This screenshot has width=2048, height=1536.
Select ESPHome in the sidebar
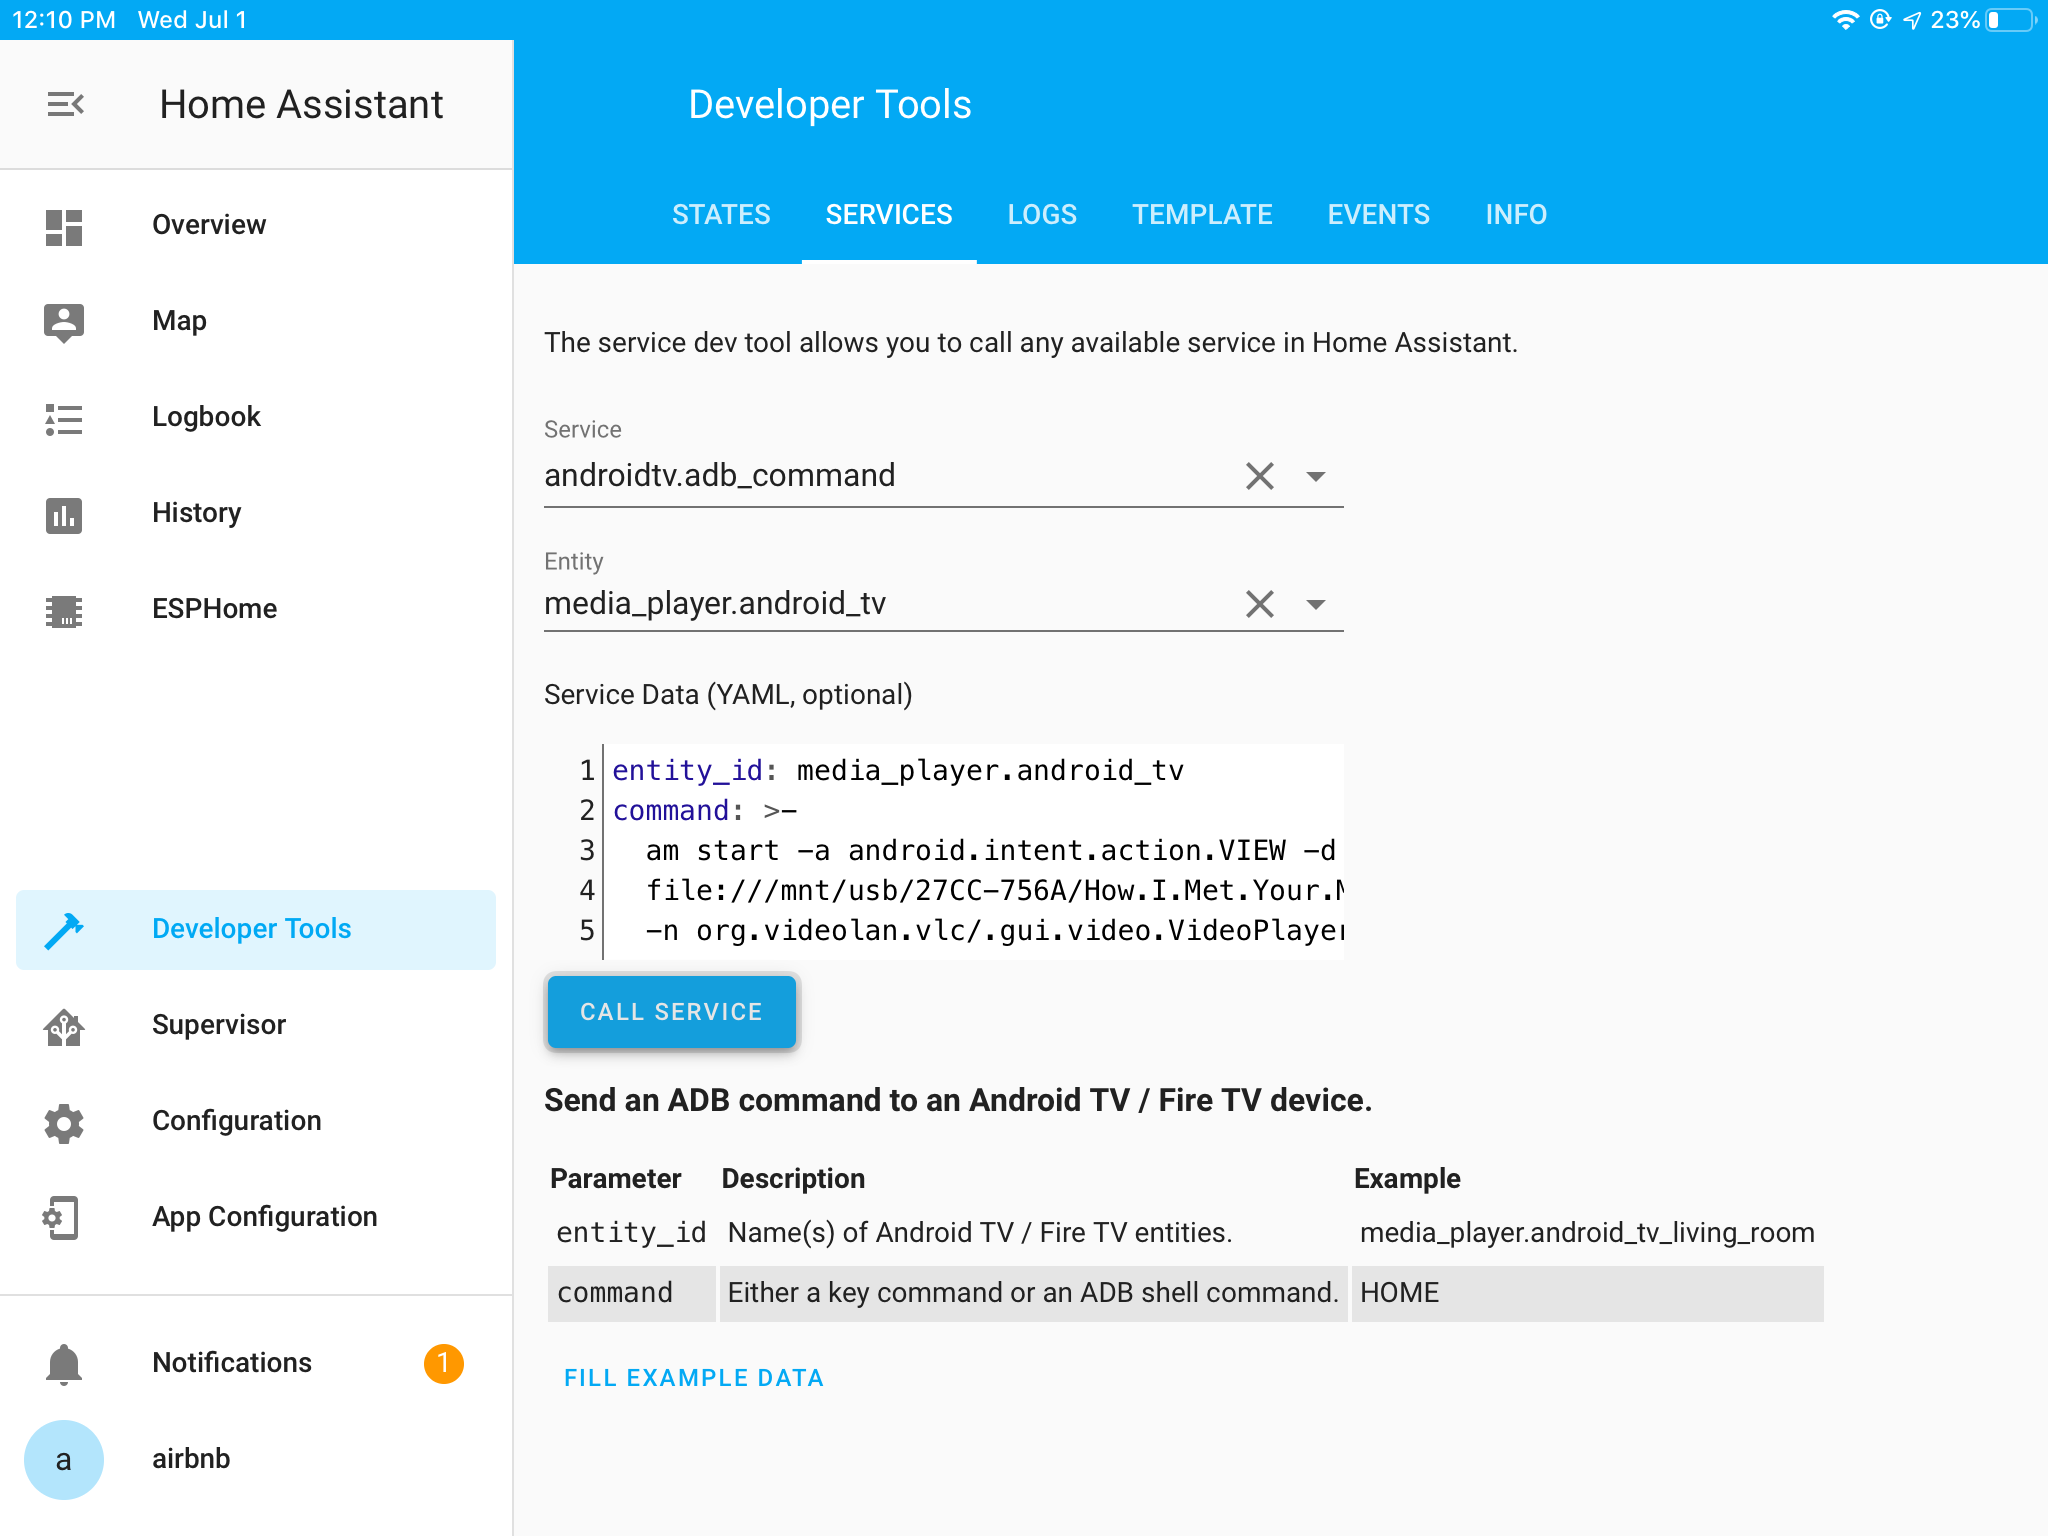point(256,610)
